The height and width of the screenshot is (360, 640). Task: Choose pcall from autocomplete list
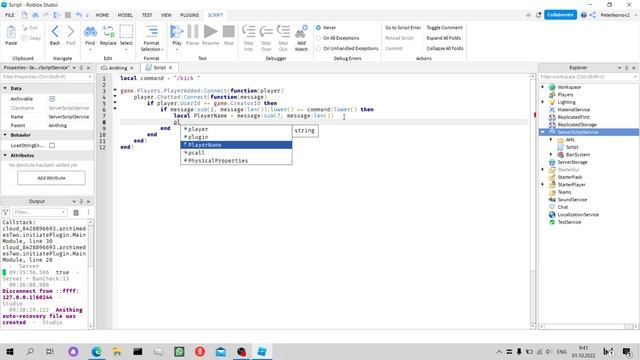tap(236, 153)
